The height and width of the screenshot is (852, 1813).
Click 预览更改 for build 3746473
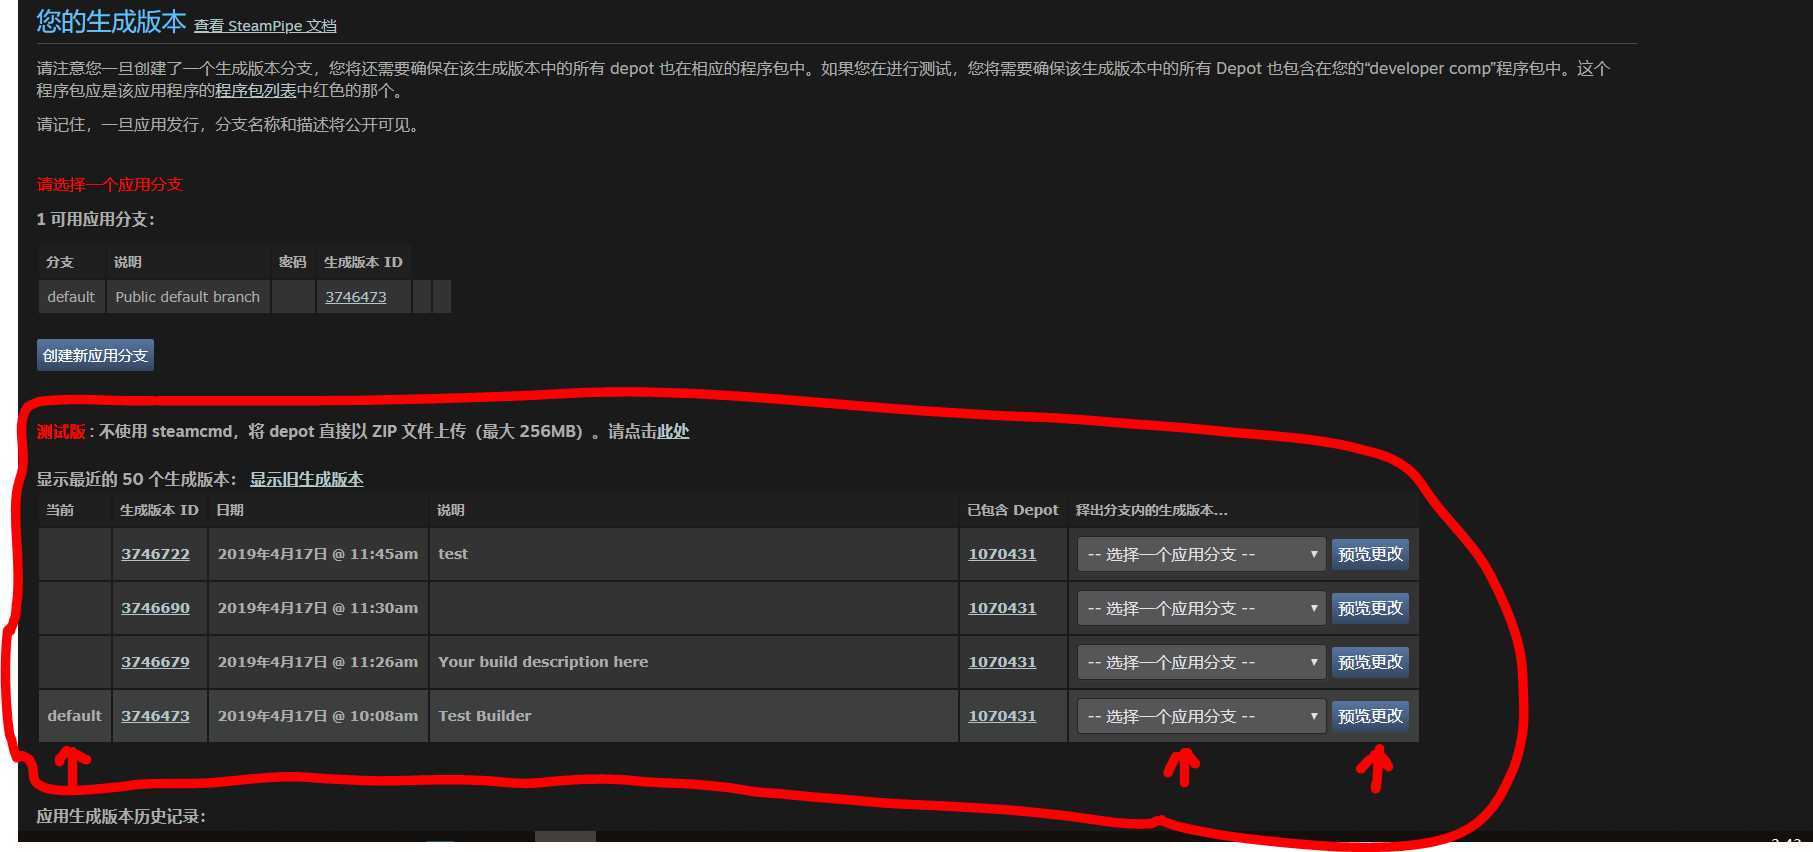pos(1370,716)
